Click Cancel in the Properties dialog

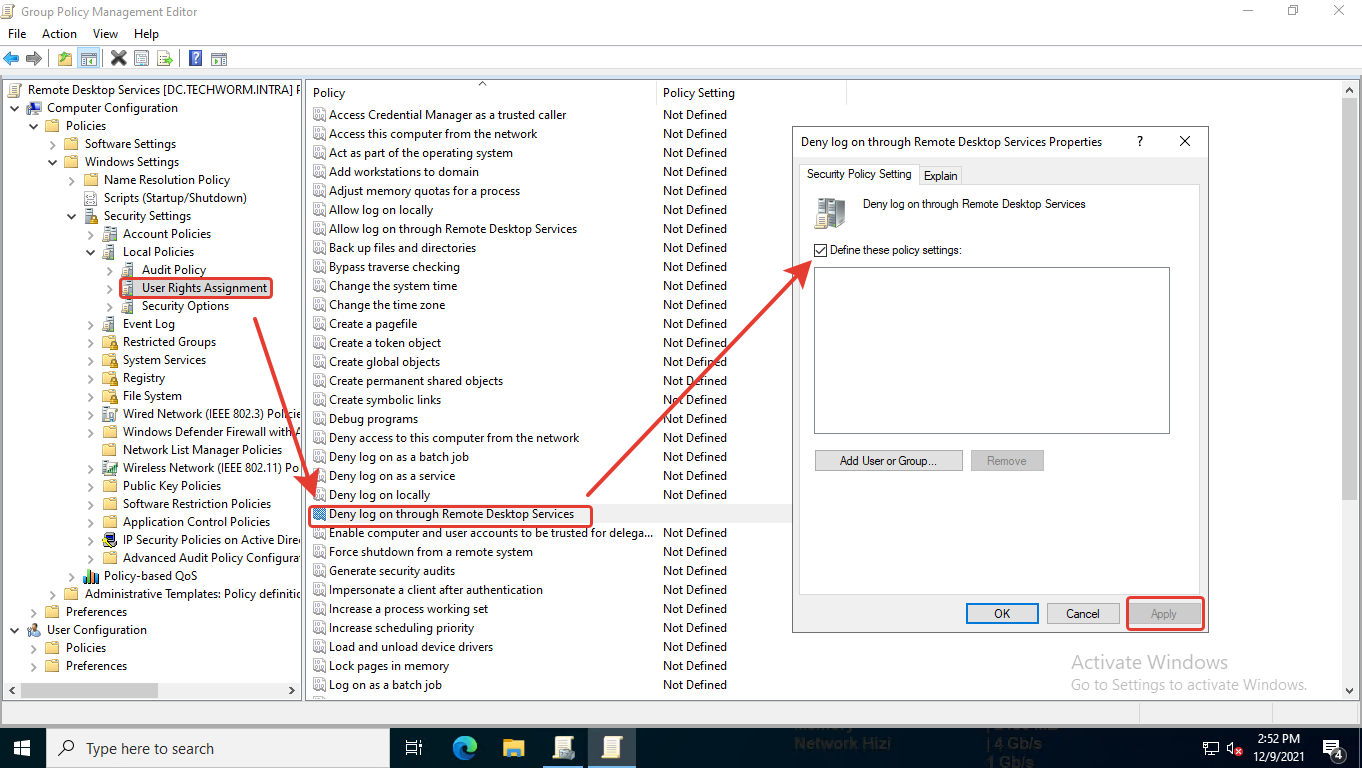(1082, 614)
